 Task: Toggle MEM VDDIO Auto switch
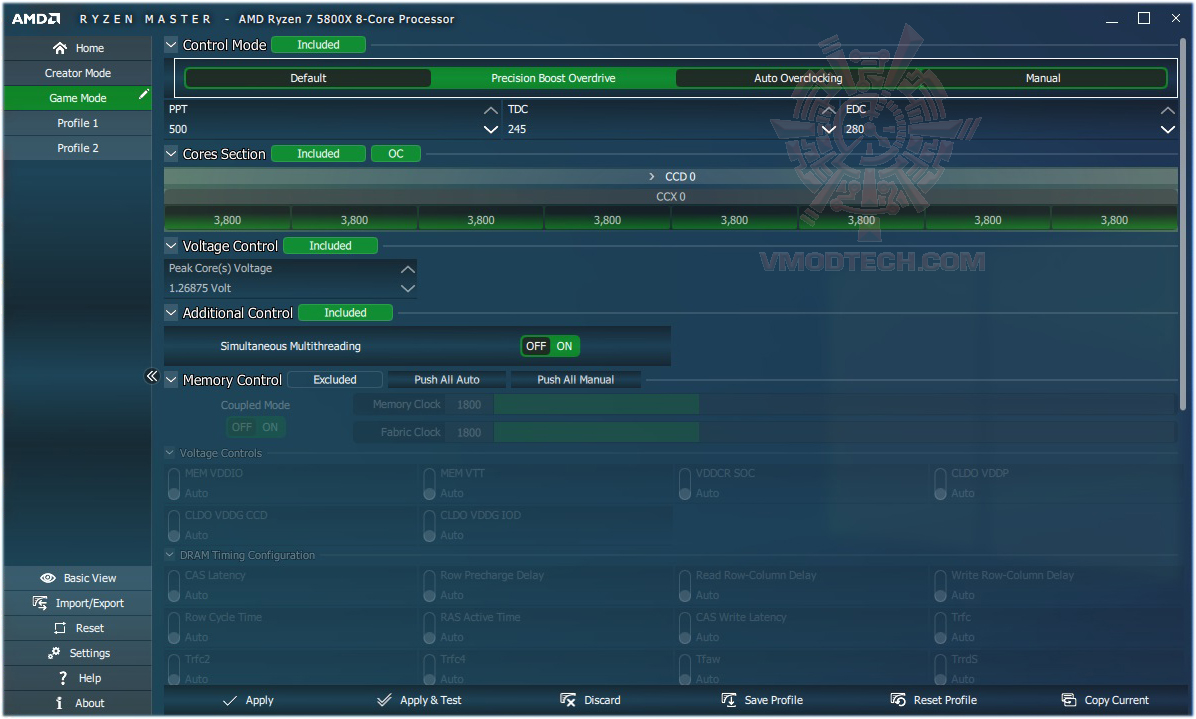(x=174, y=483)
